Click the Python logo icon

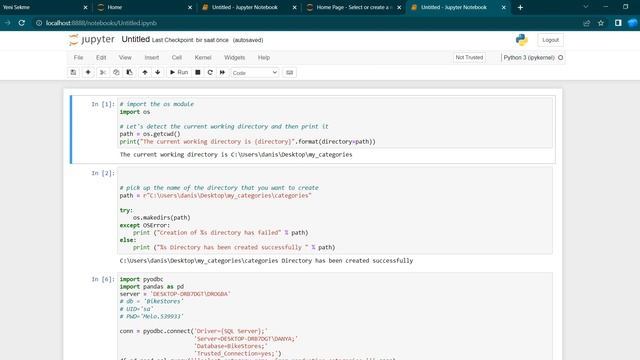[x=521, y=40]
